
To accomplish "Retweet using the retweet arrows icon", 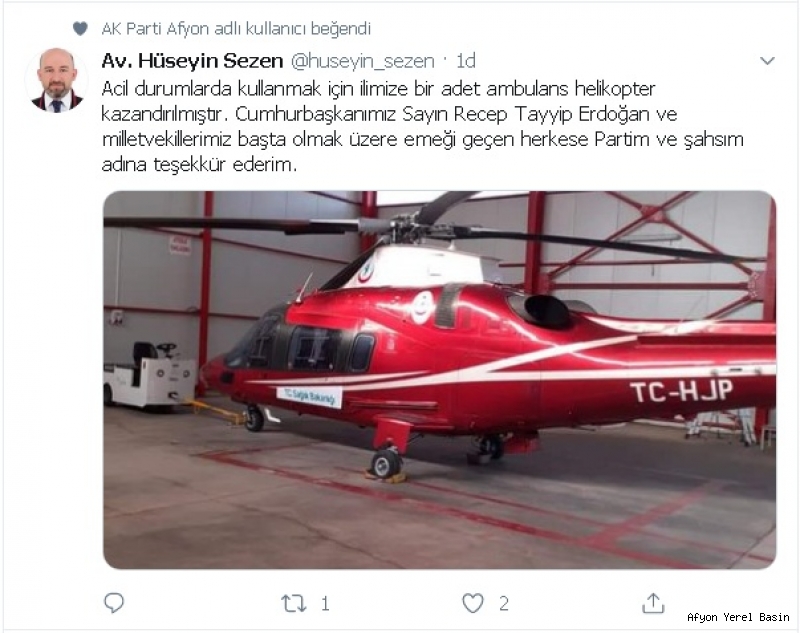I will click(294, 603).
